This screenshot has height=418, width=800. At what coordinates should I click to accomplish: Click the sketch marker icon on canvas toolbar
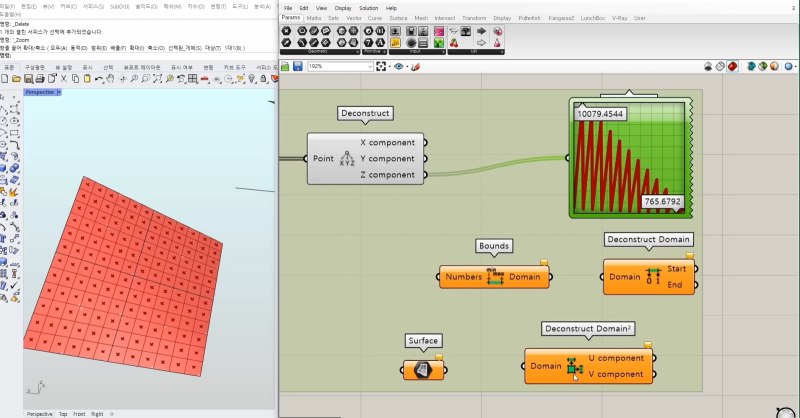click(414, 66)
